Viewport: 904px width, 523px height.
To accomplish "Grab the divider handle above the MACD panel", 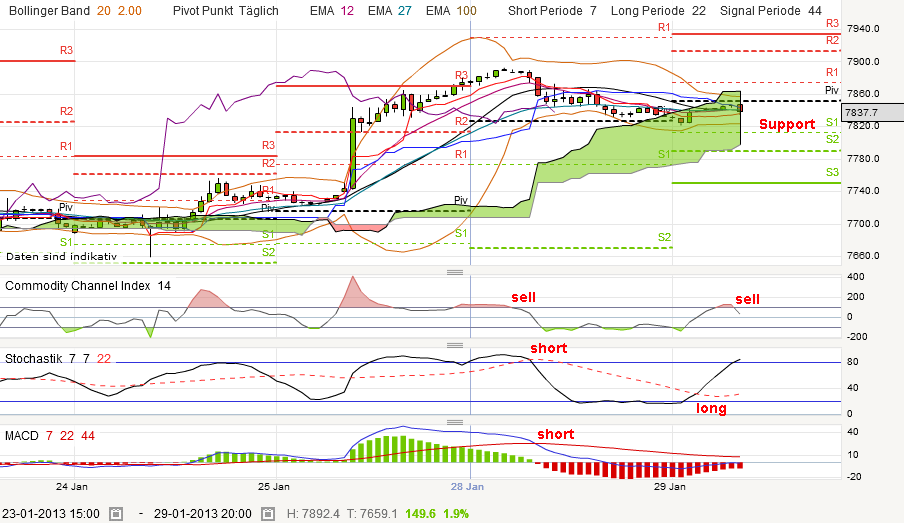I will tap(455, 422).
